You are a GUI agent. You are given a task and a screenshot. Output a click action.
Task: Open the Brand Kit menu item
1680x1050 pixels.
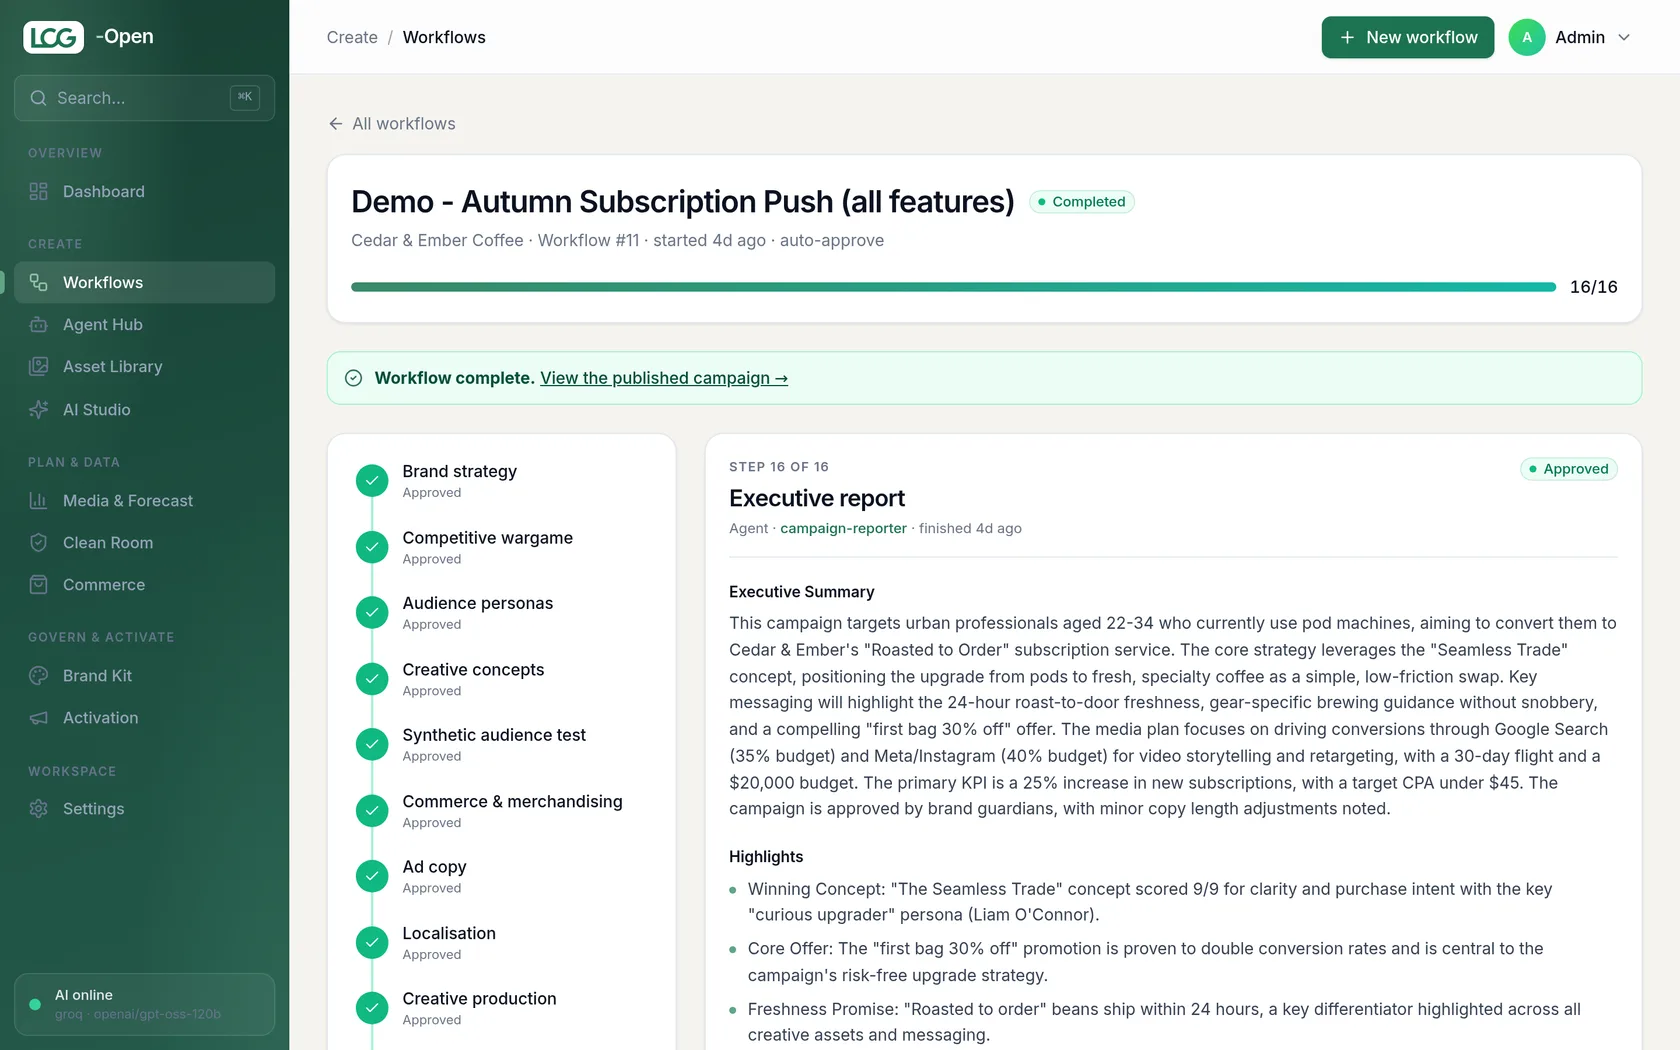144,676
